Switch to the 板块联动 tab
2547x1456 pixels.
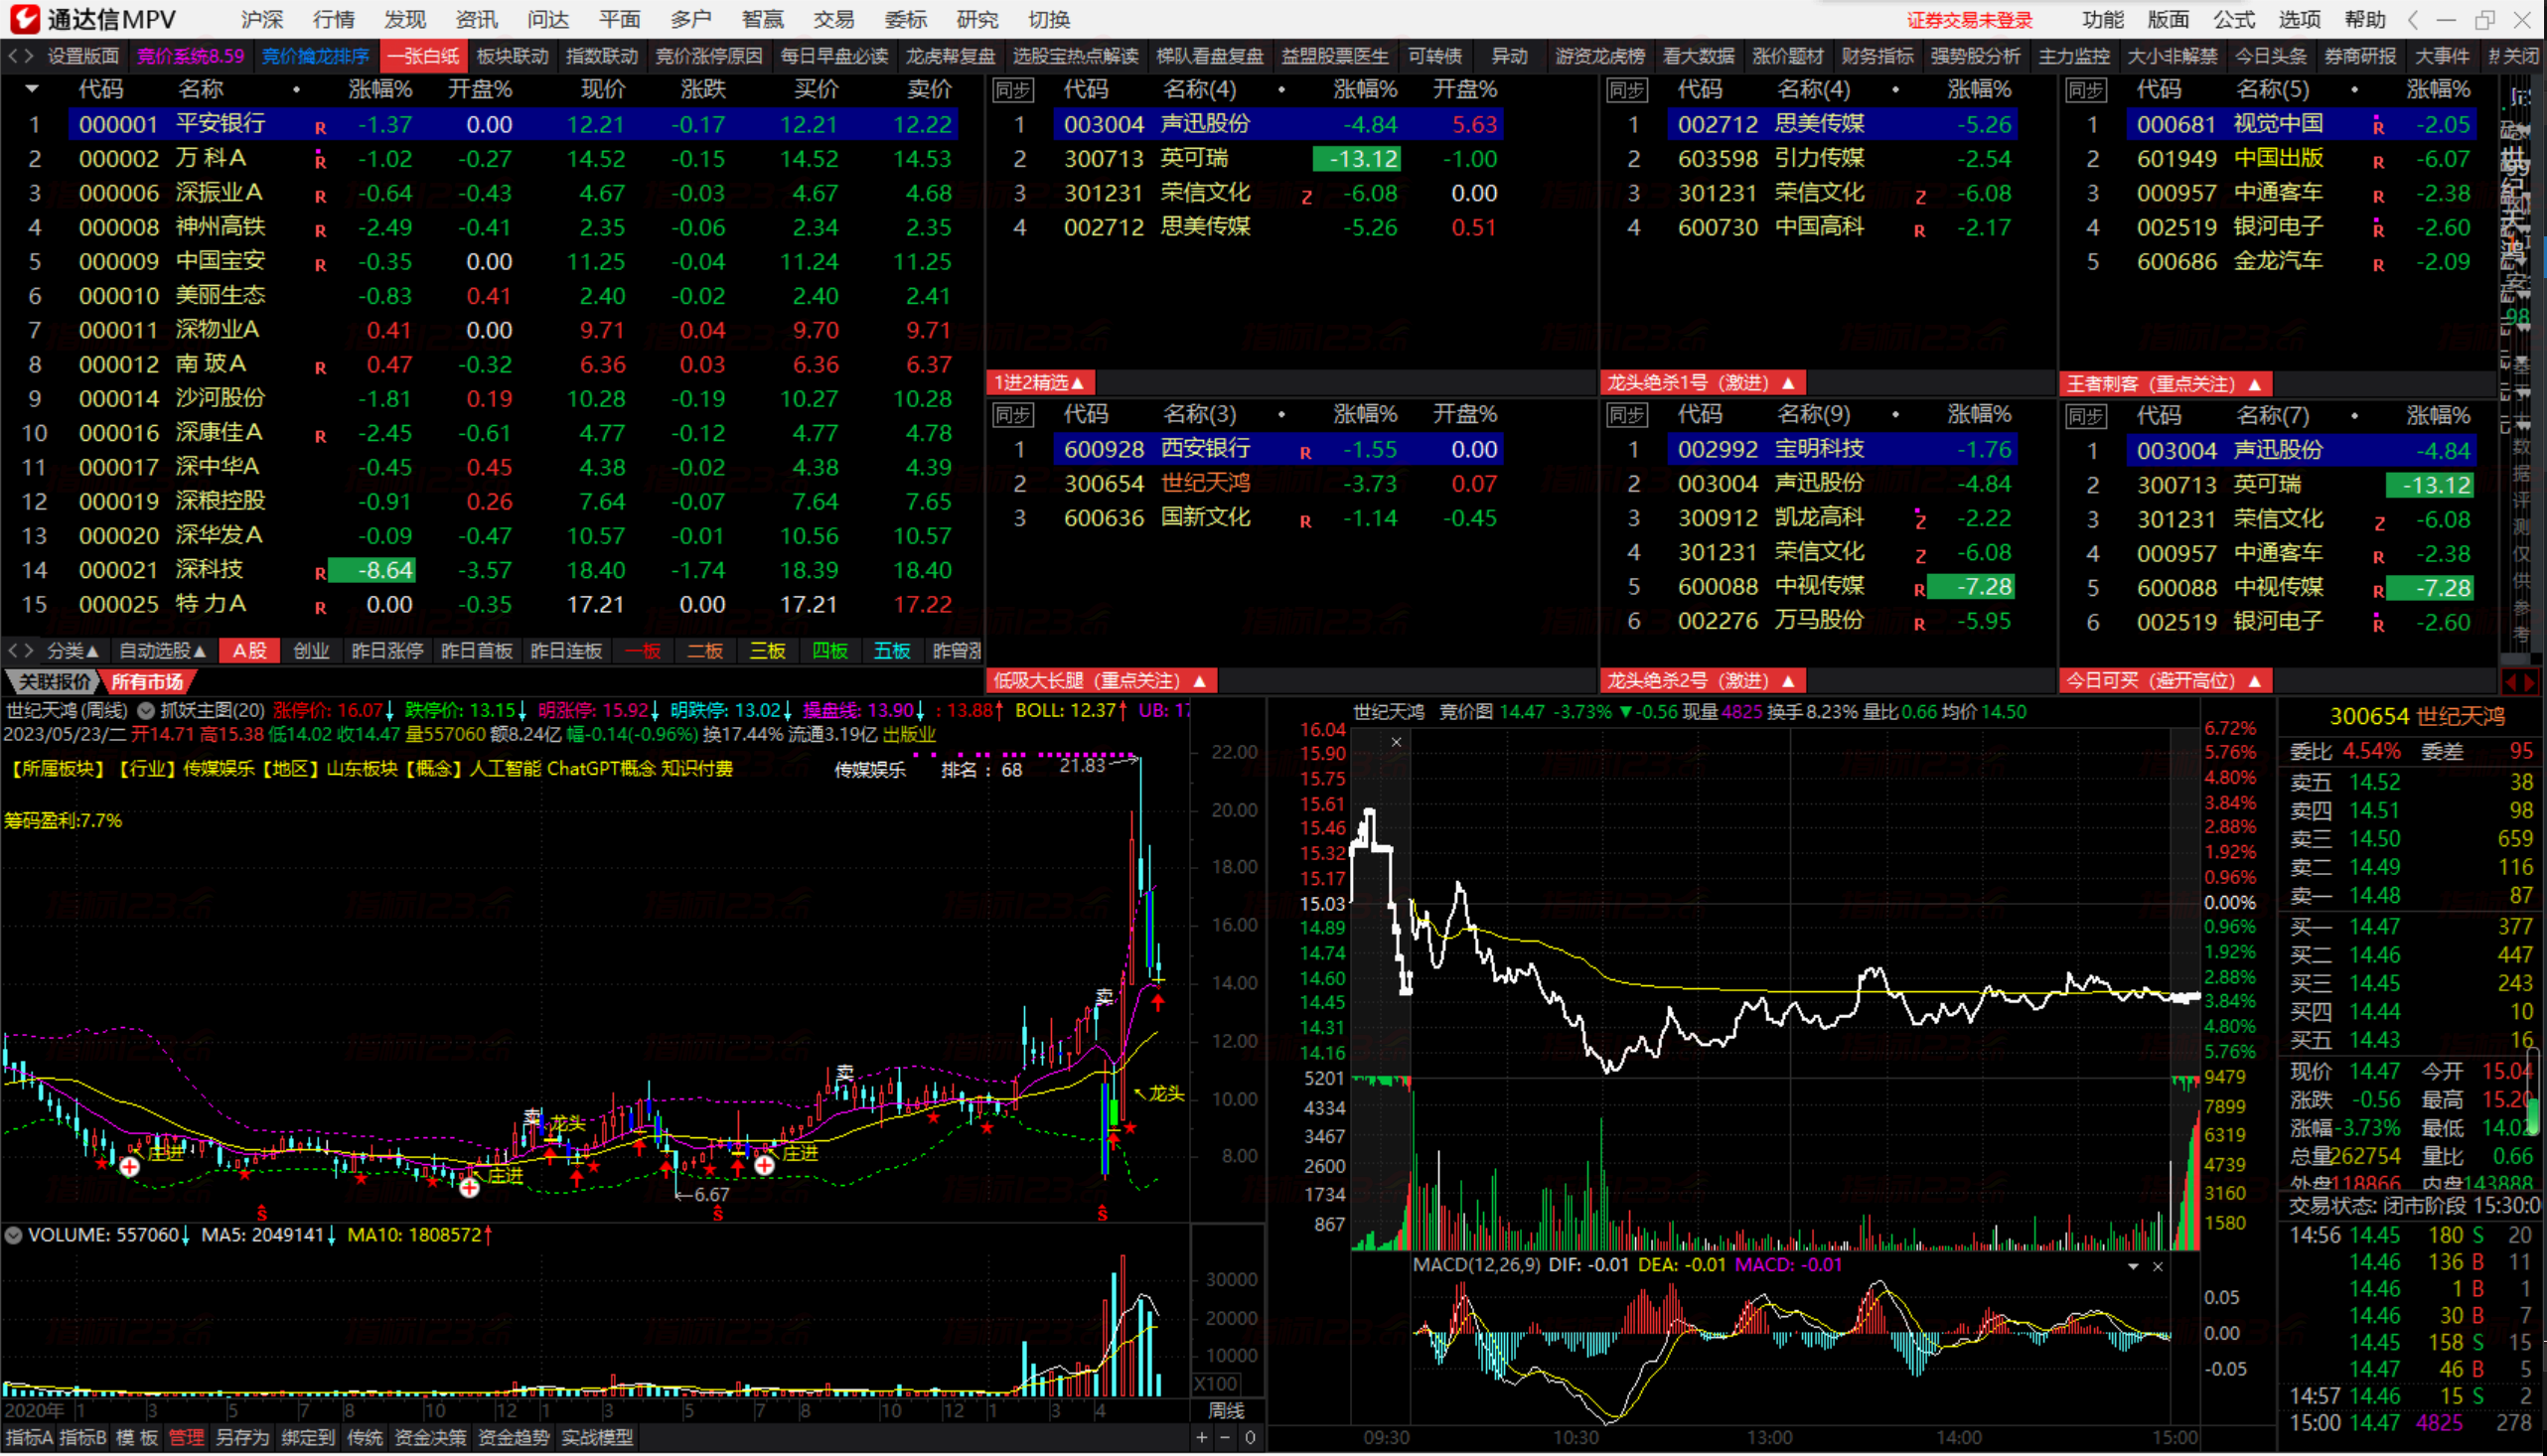tap(513, 56)
